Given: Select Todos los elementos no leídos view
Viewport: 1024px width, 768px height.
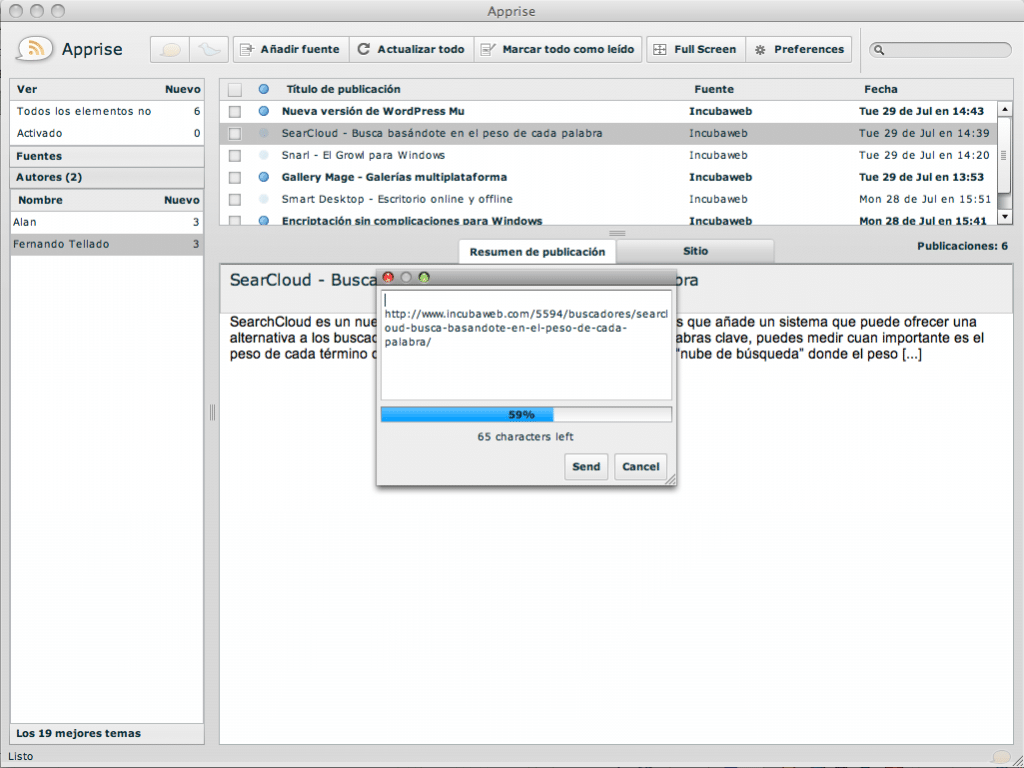Looking at the screenshot, I should [x=107, y=112].
